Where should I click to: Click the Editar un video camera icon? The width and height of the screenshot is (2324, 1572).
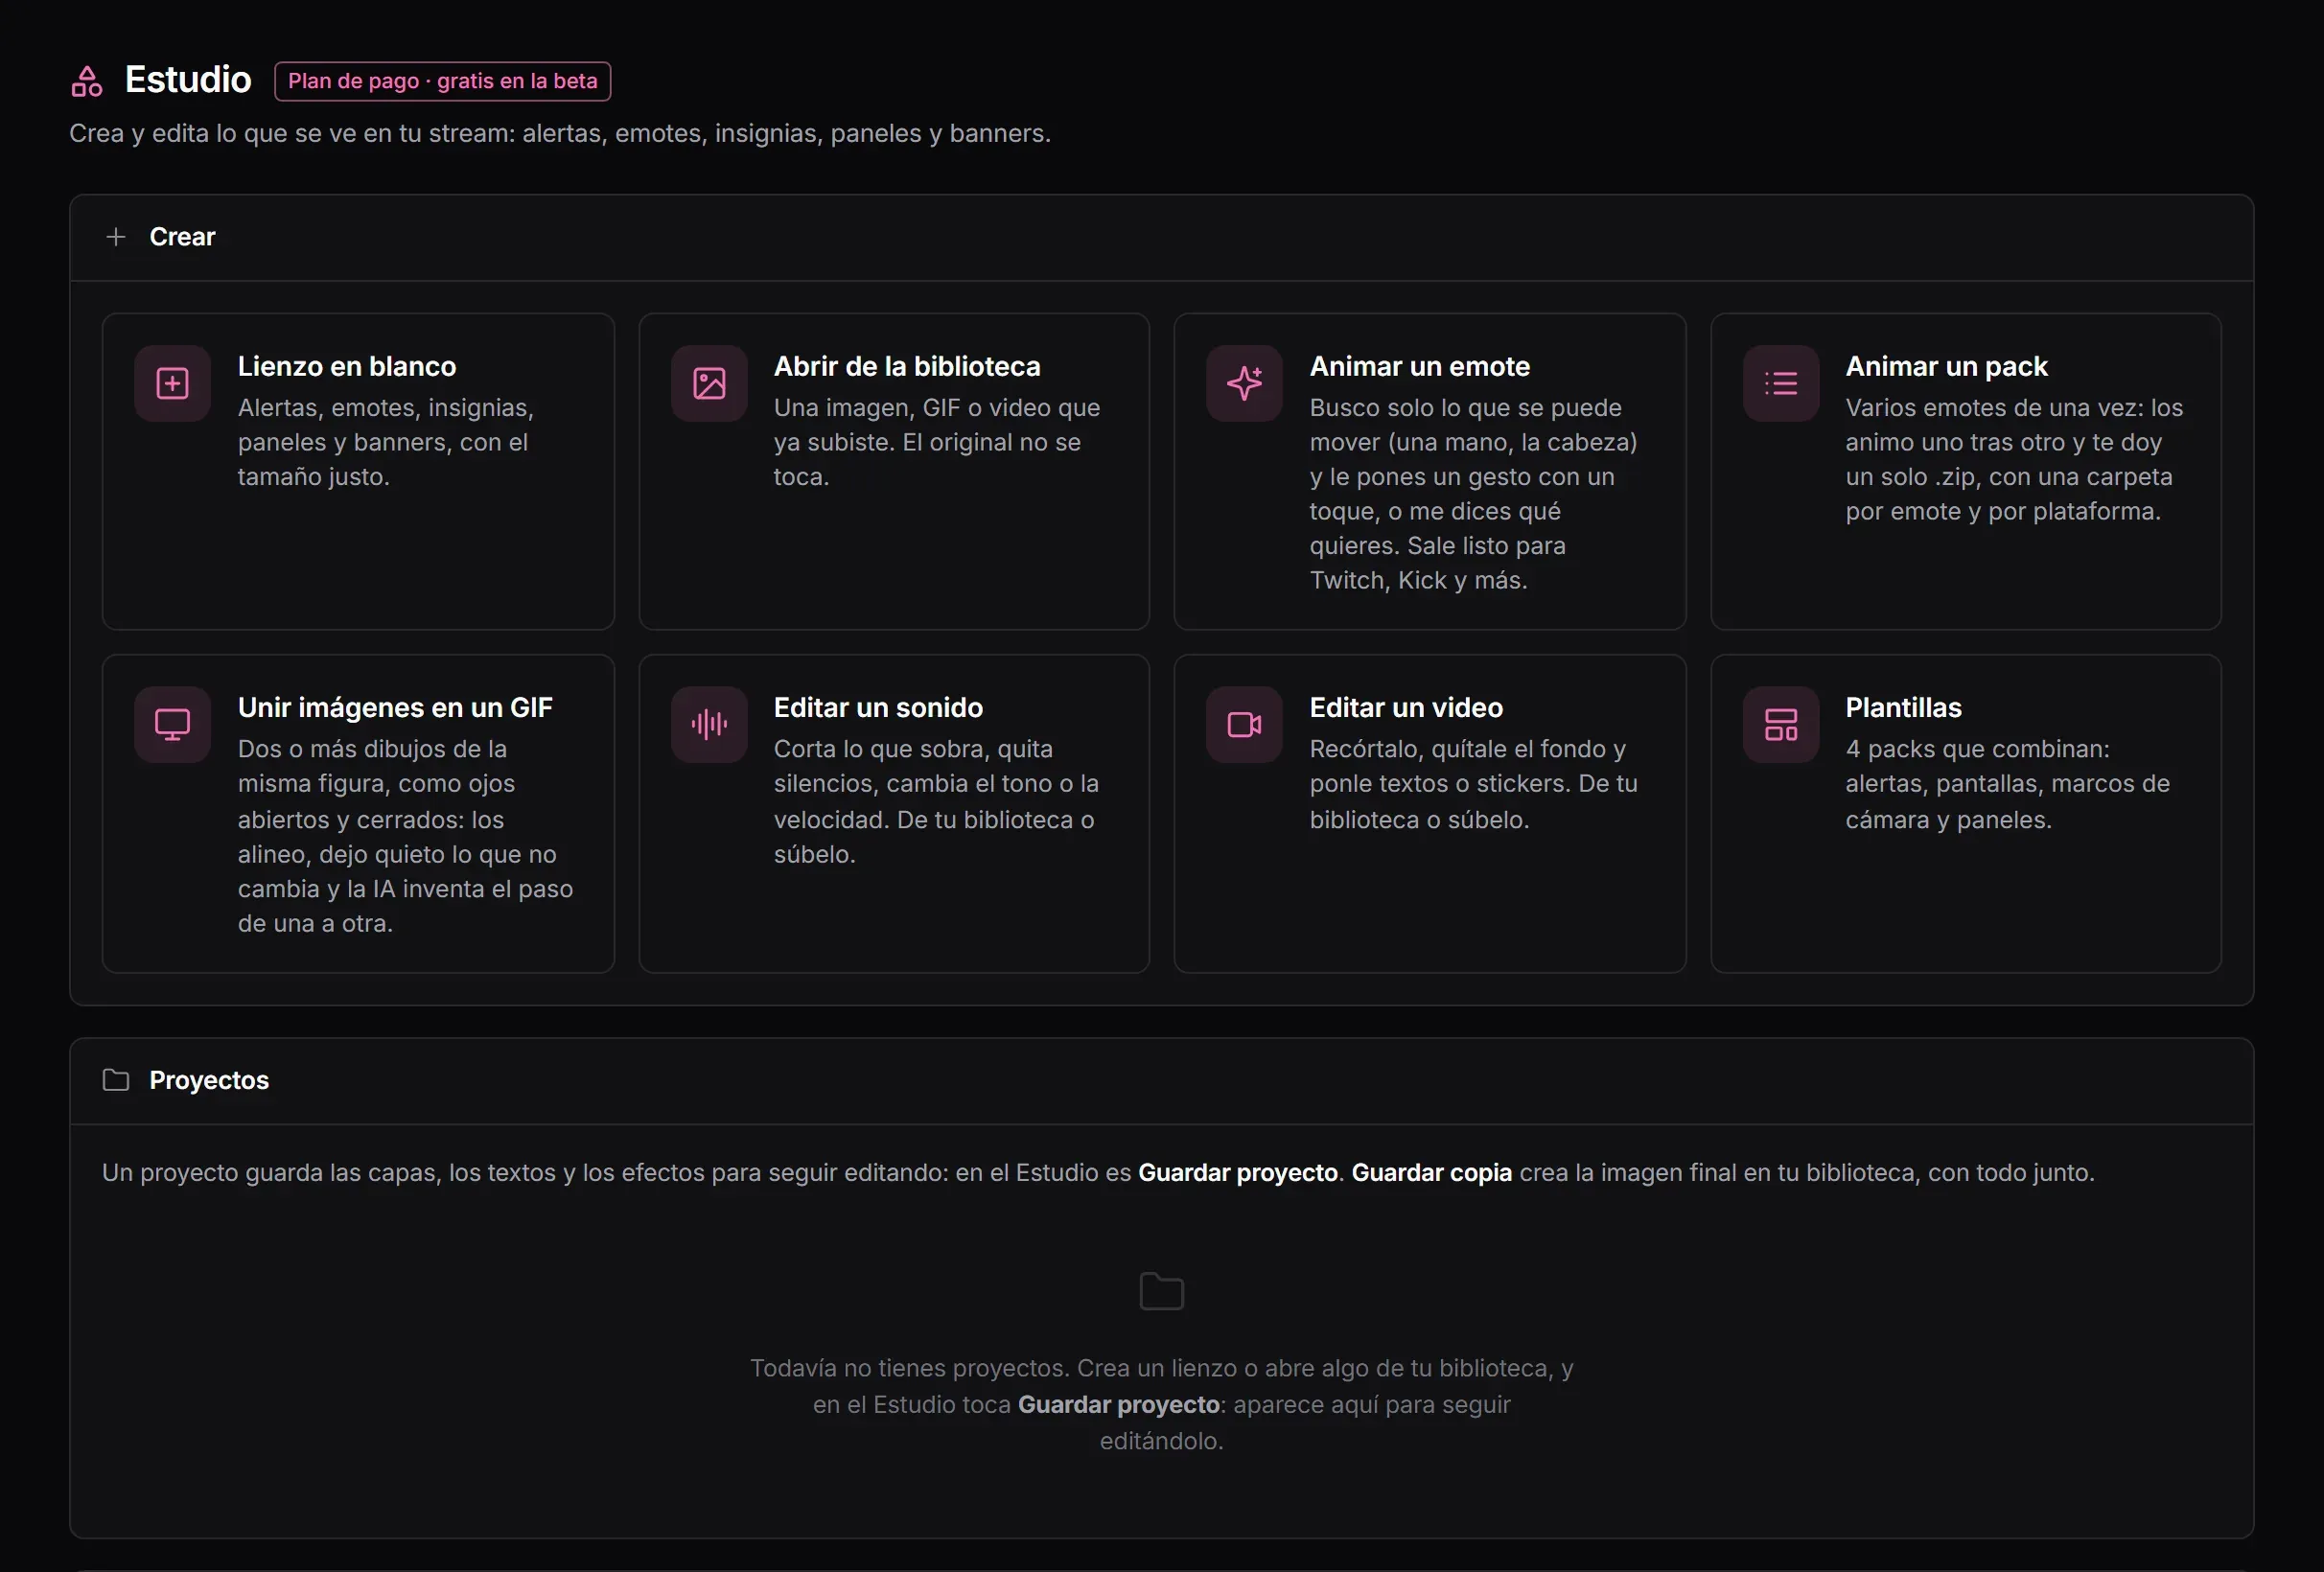pyautogui.click(x=1244, y=725)
